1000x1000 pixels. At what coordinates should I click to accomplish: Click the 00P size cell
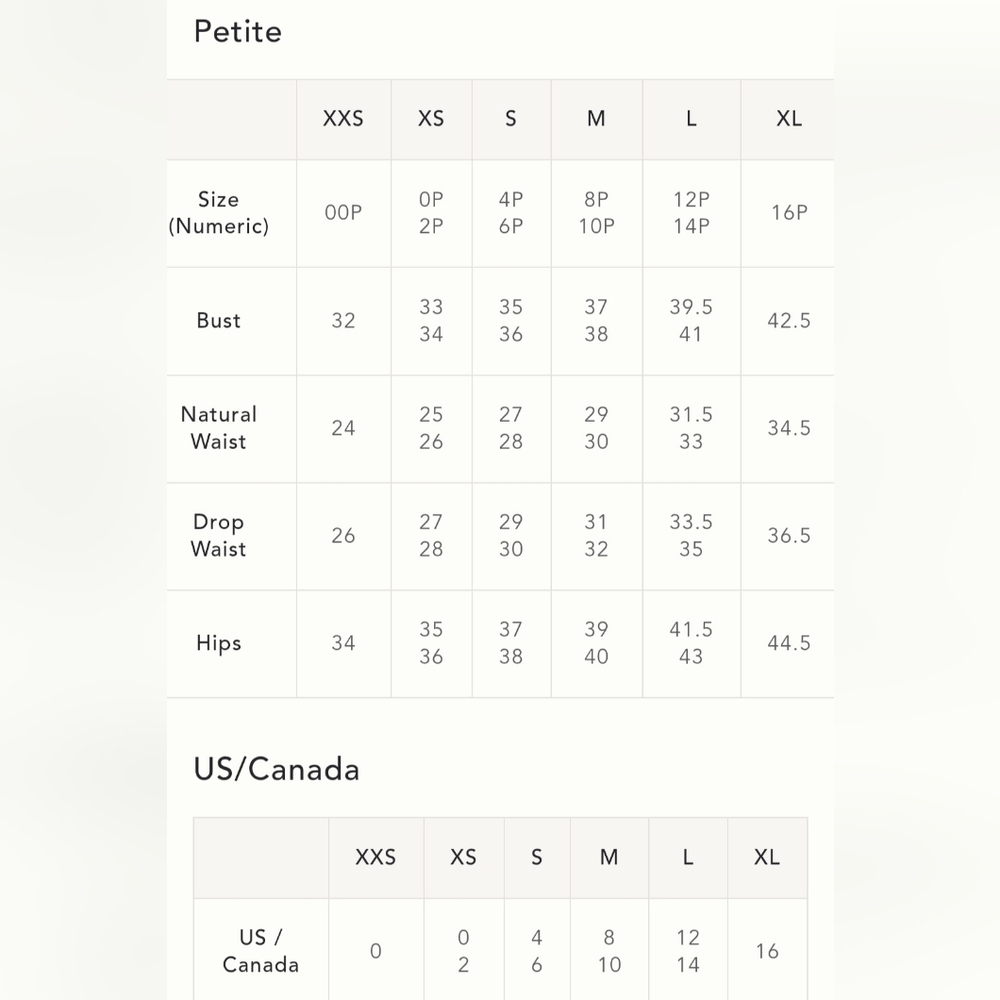(343, 213)
